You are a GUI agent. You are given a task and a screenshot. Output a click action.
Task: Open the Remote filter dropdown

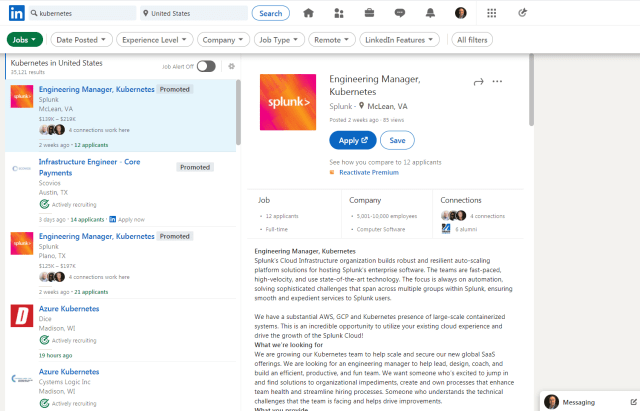pyautogui.click(x=332, y=40)
